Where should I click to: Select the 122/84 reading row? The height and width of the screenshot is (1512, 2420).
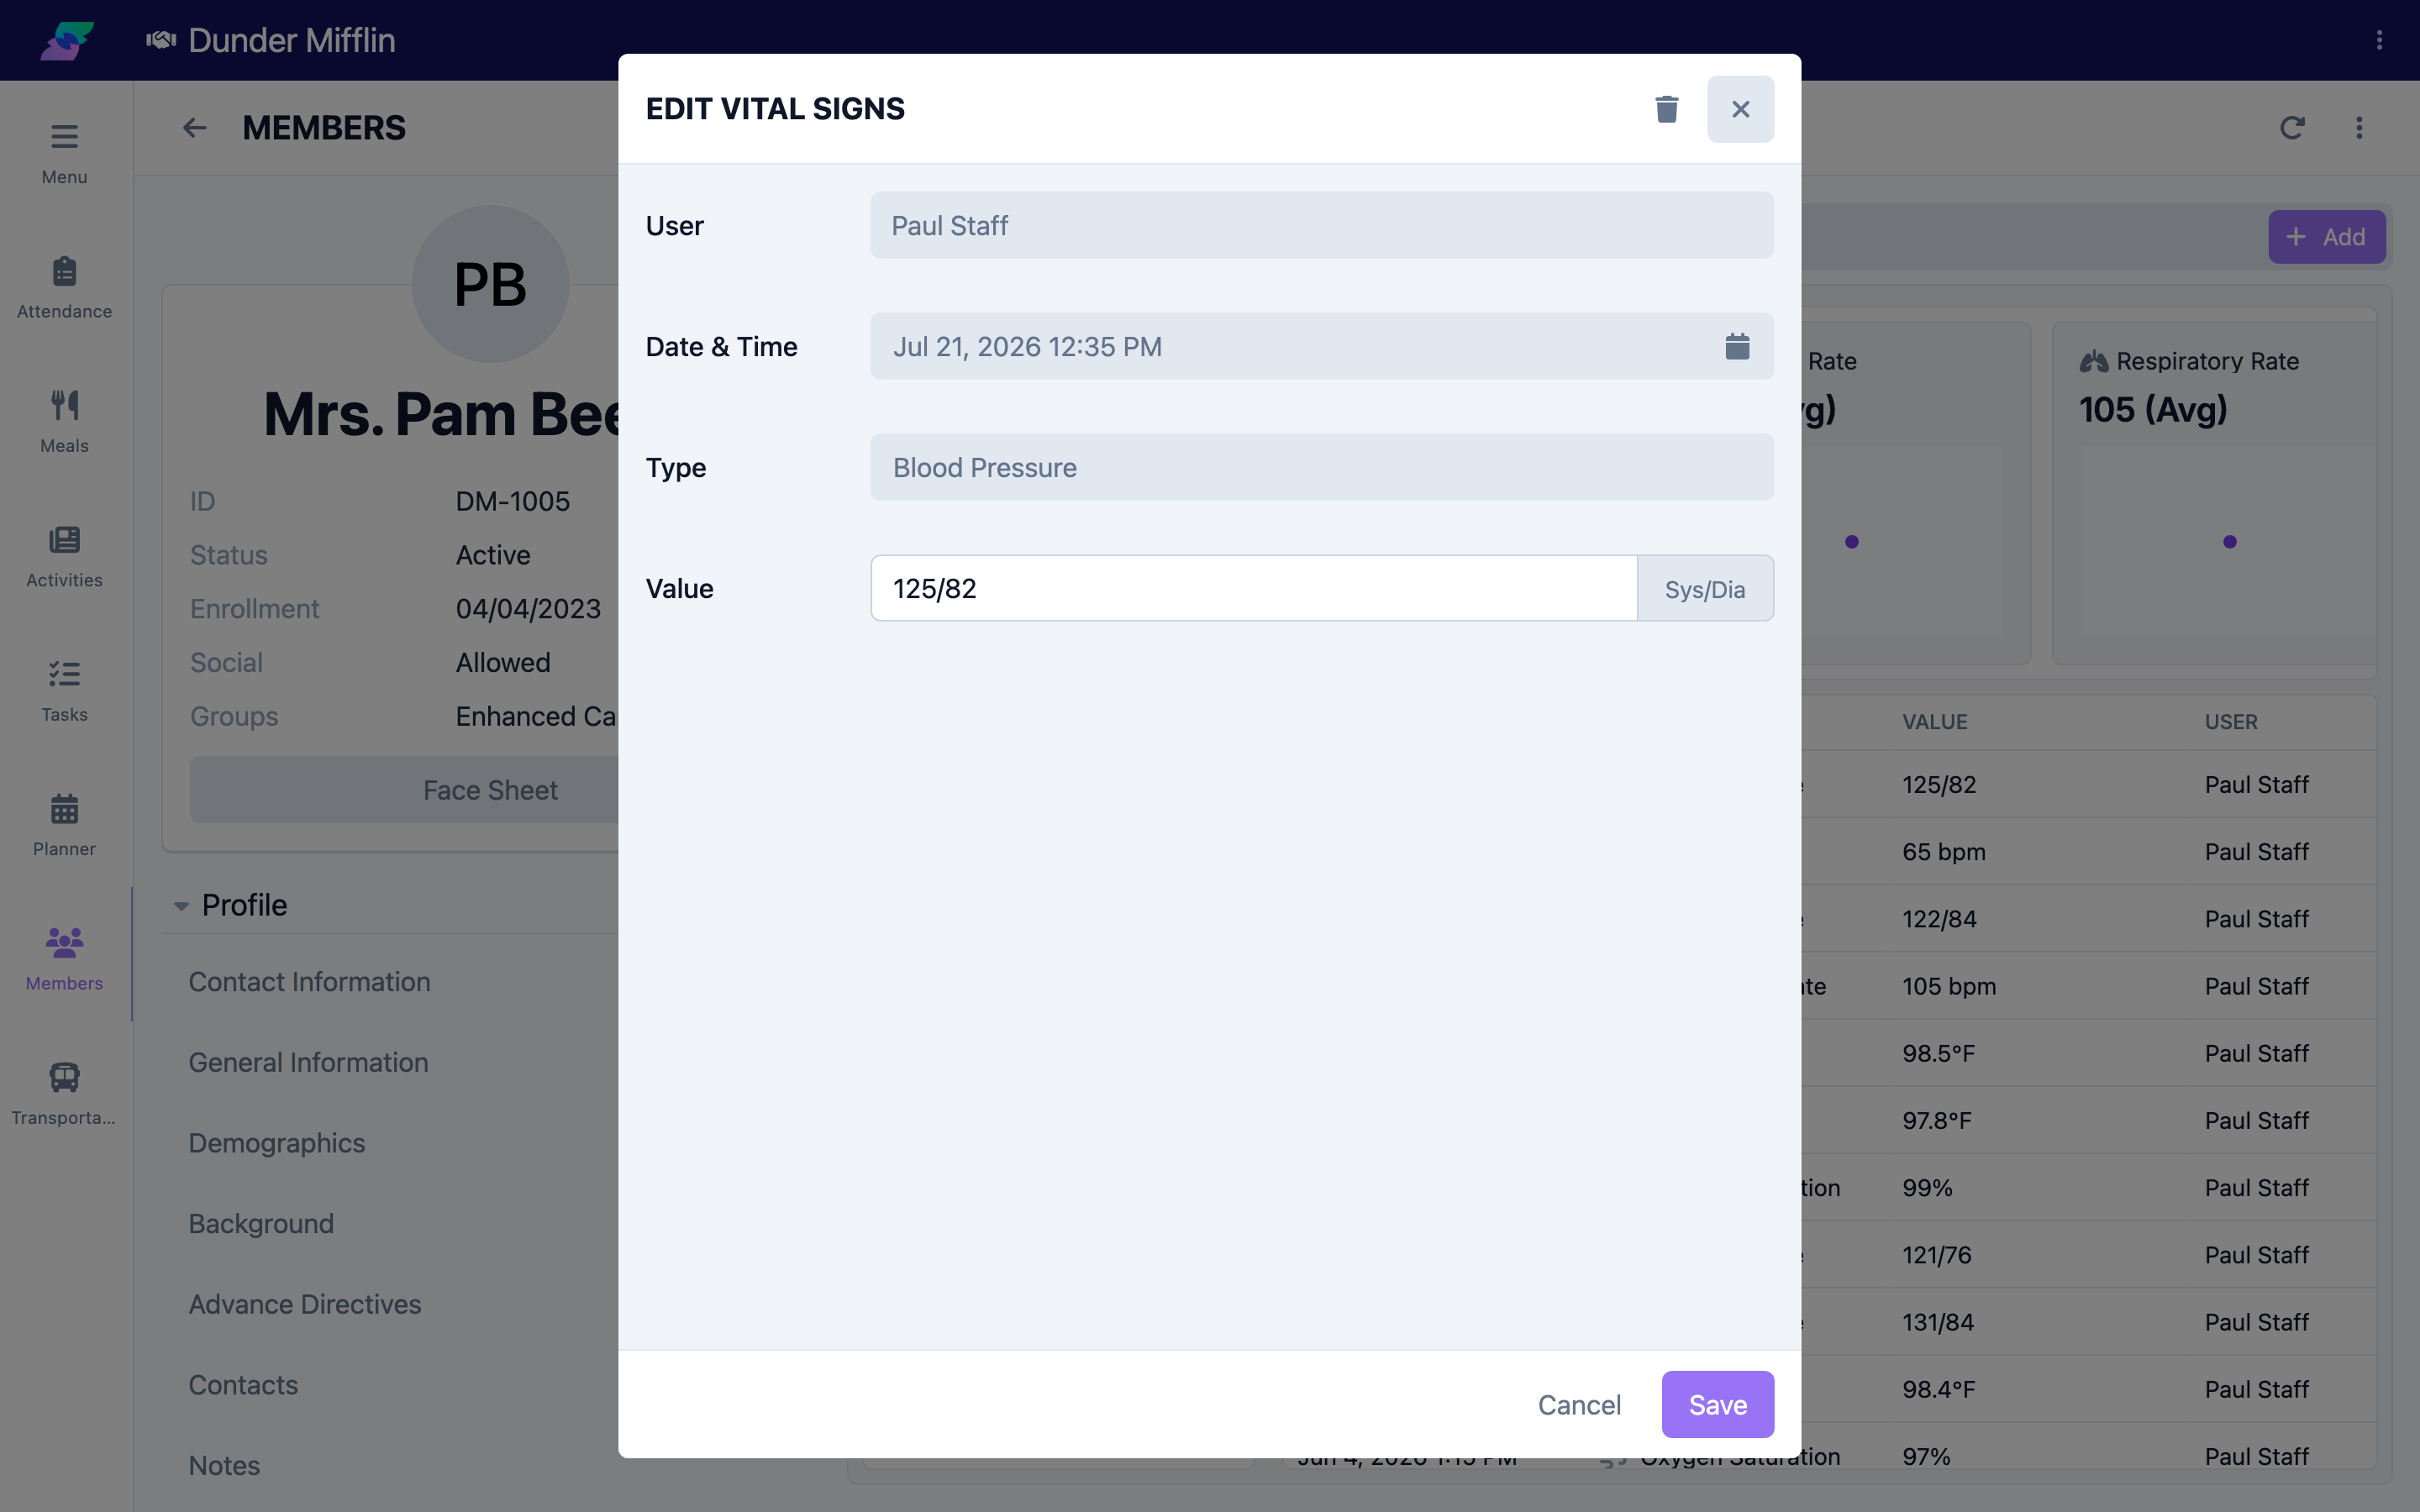(2088, 919)
